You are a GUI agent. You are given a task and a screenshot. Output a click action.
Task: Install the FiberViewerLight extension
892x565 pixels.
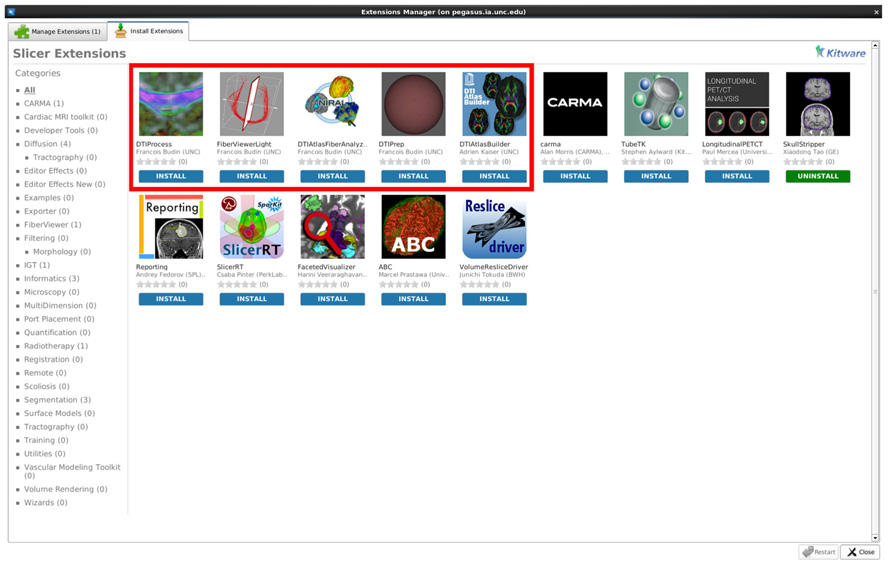[x=251, y=176]
